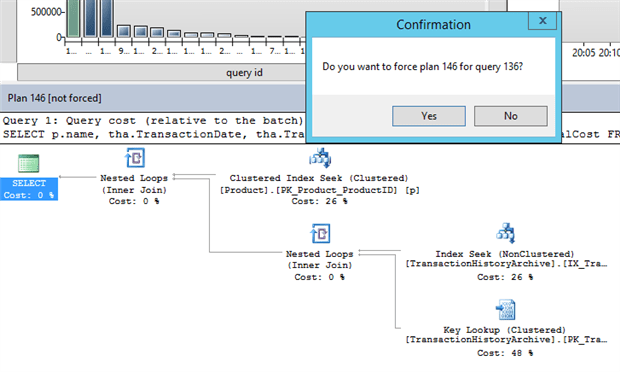Click the 'Cost: 48 %' label
The height and width of the screenshot is (372, 620).
(x=505, y=353)
